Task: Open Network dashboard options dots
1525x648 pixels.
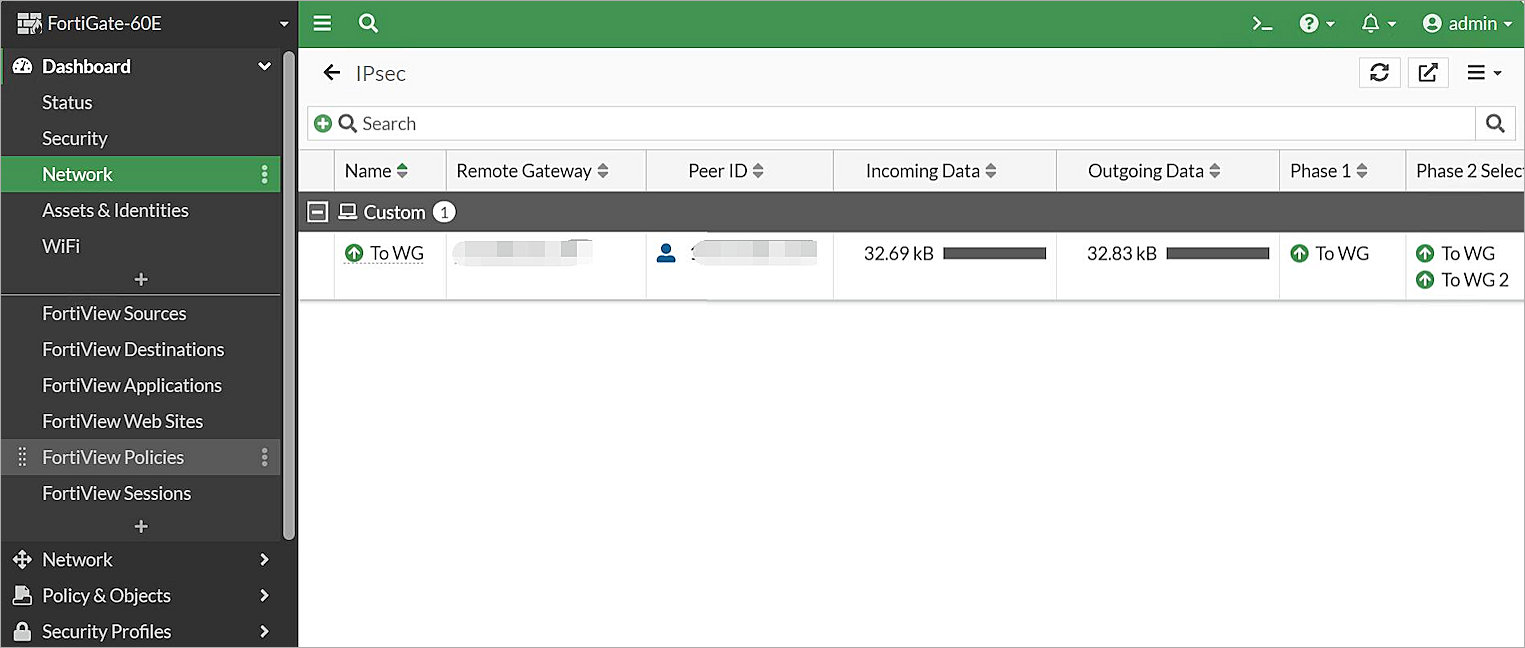Action: point(264,175)
